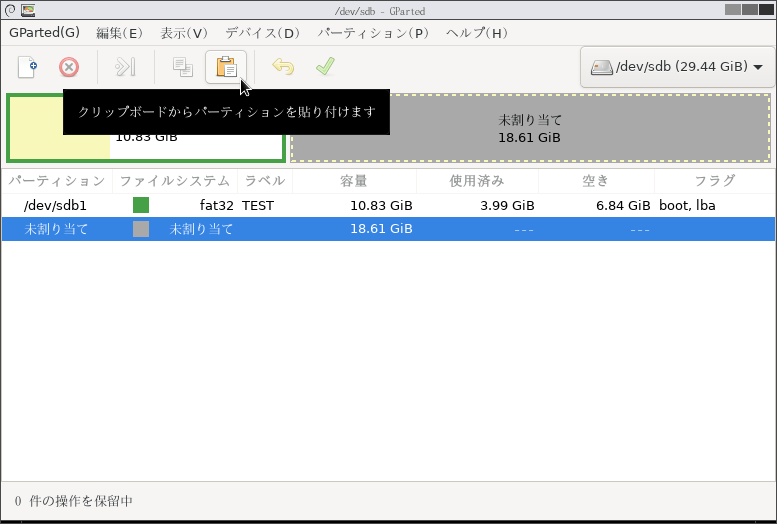The height and width of the screenshot is (524, 777).
Task: Click the boot, lba flags cell
Action: 687,205
